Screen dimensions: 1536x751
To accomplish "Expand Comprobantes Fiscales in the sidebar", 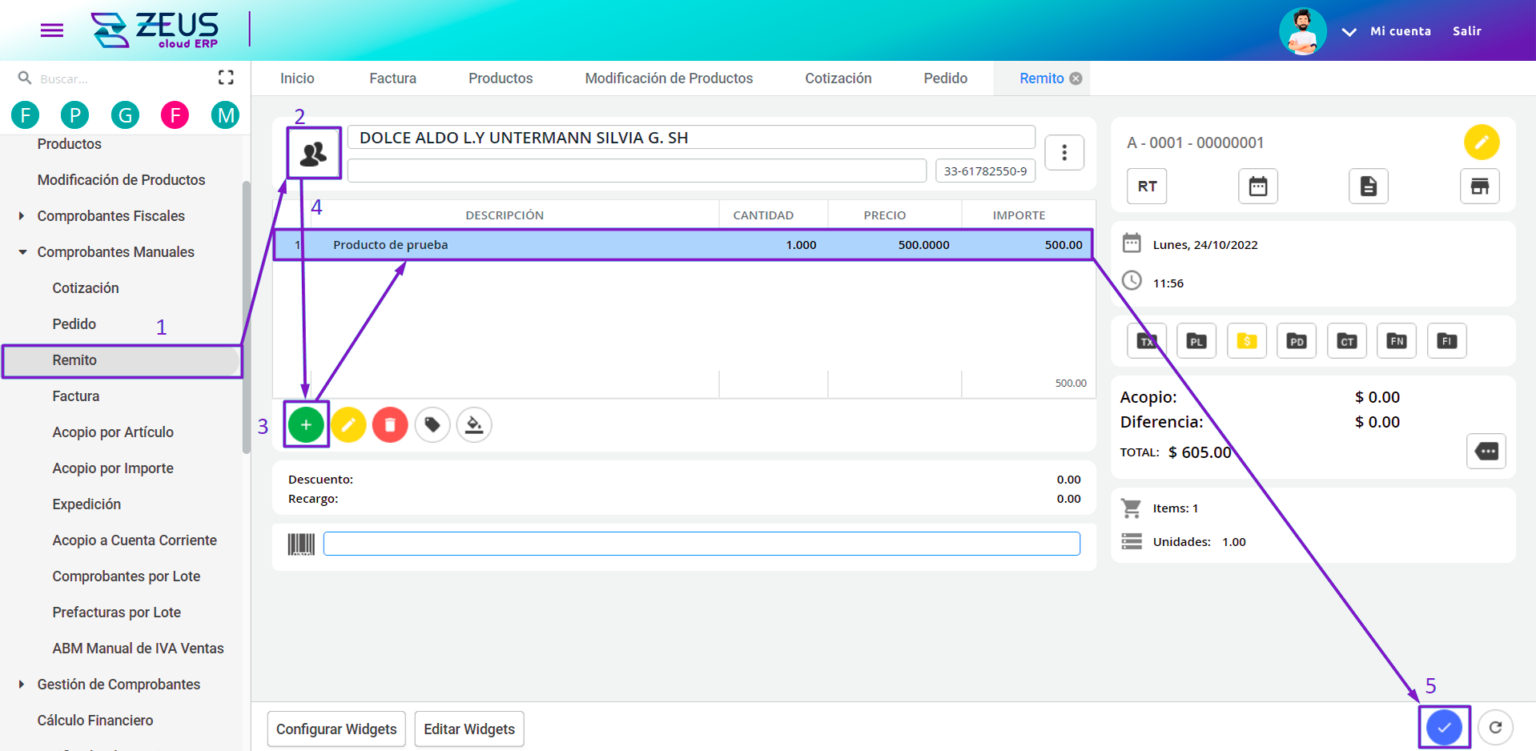I will pyautogui.click(x=109, y=215).
